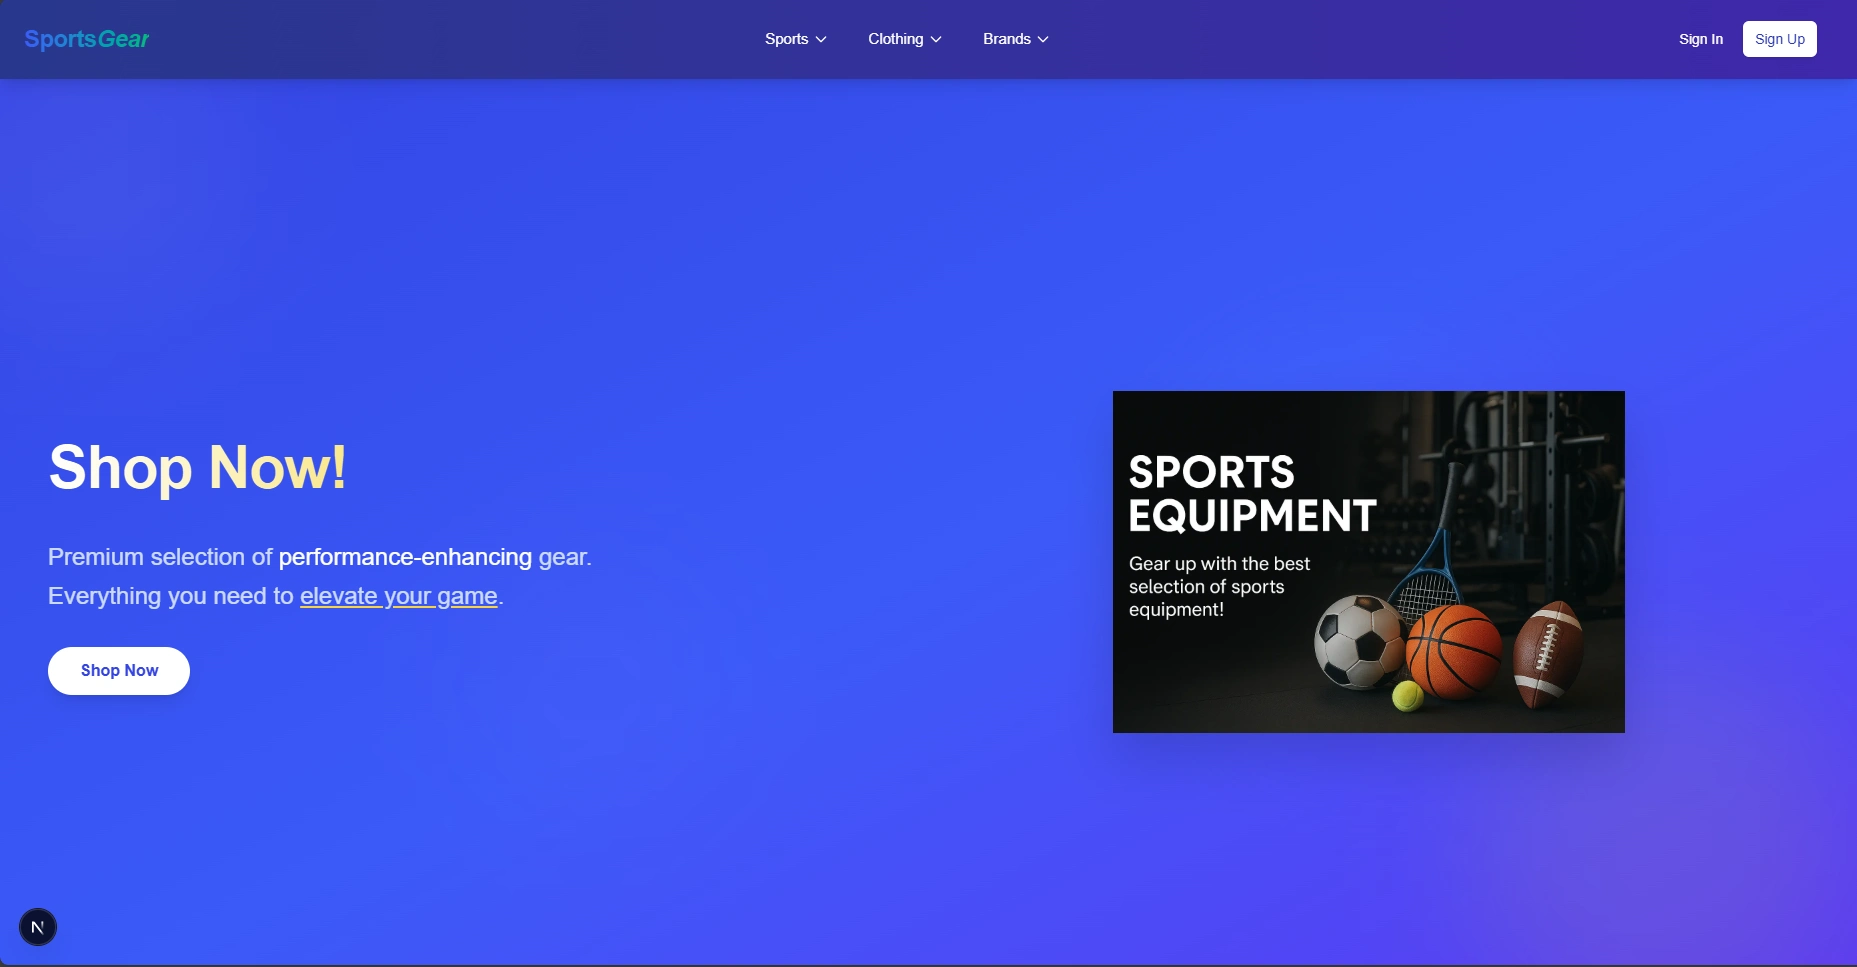Screen dimensions: 1857x967
Task: Open the Clothing menu
Action: [x=905, y=39]
